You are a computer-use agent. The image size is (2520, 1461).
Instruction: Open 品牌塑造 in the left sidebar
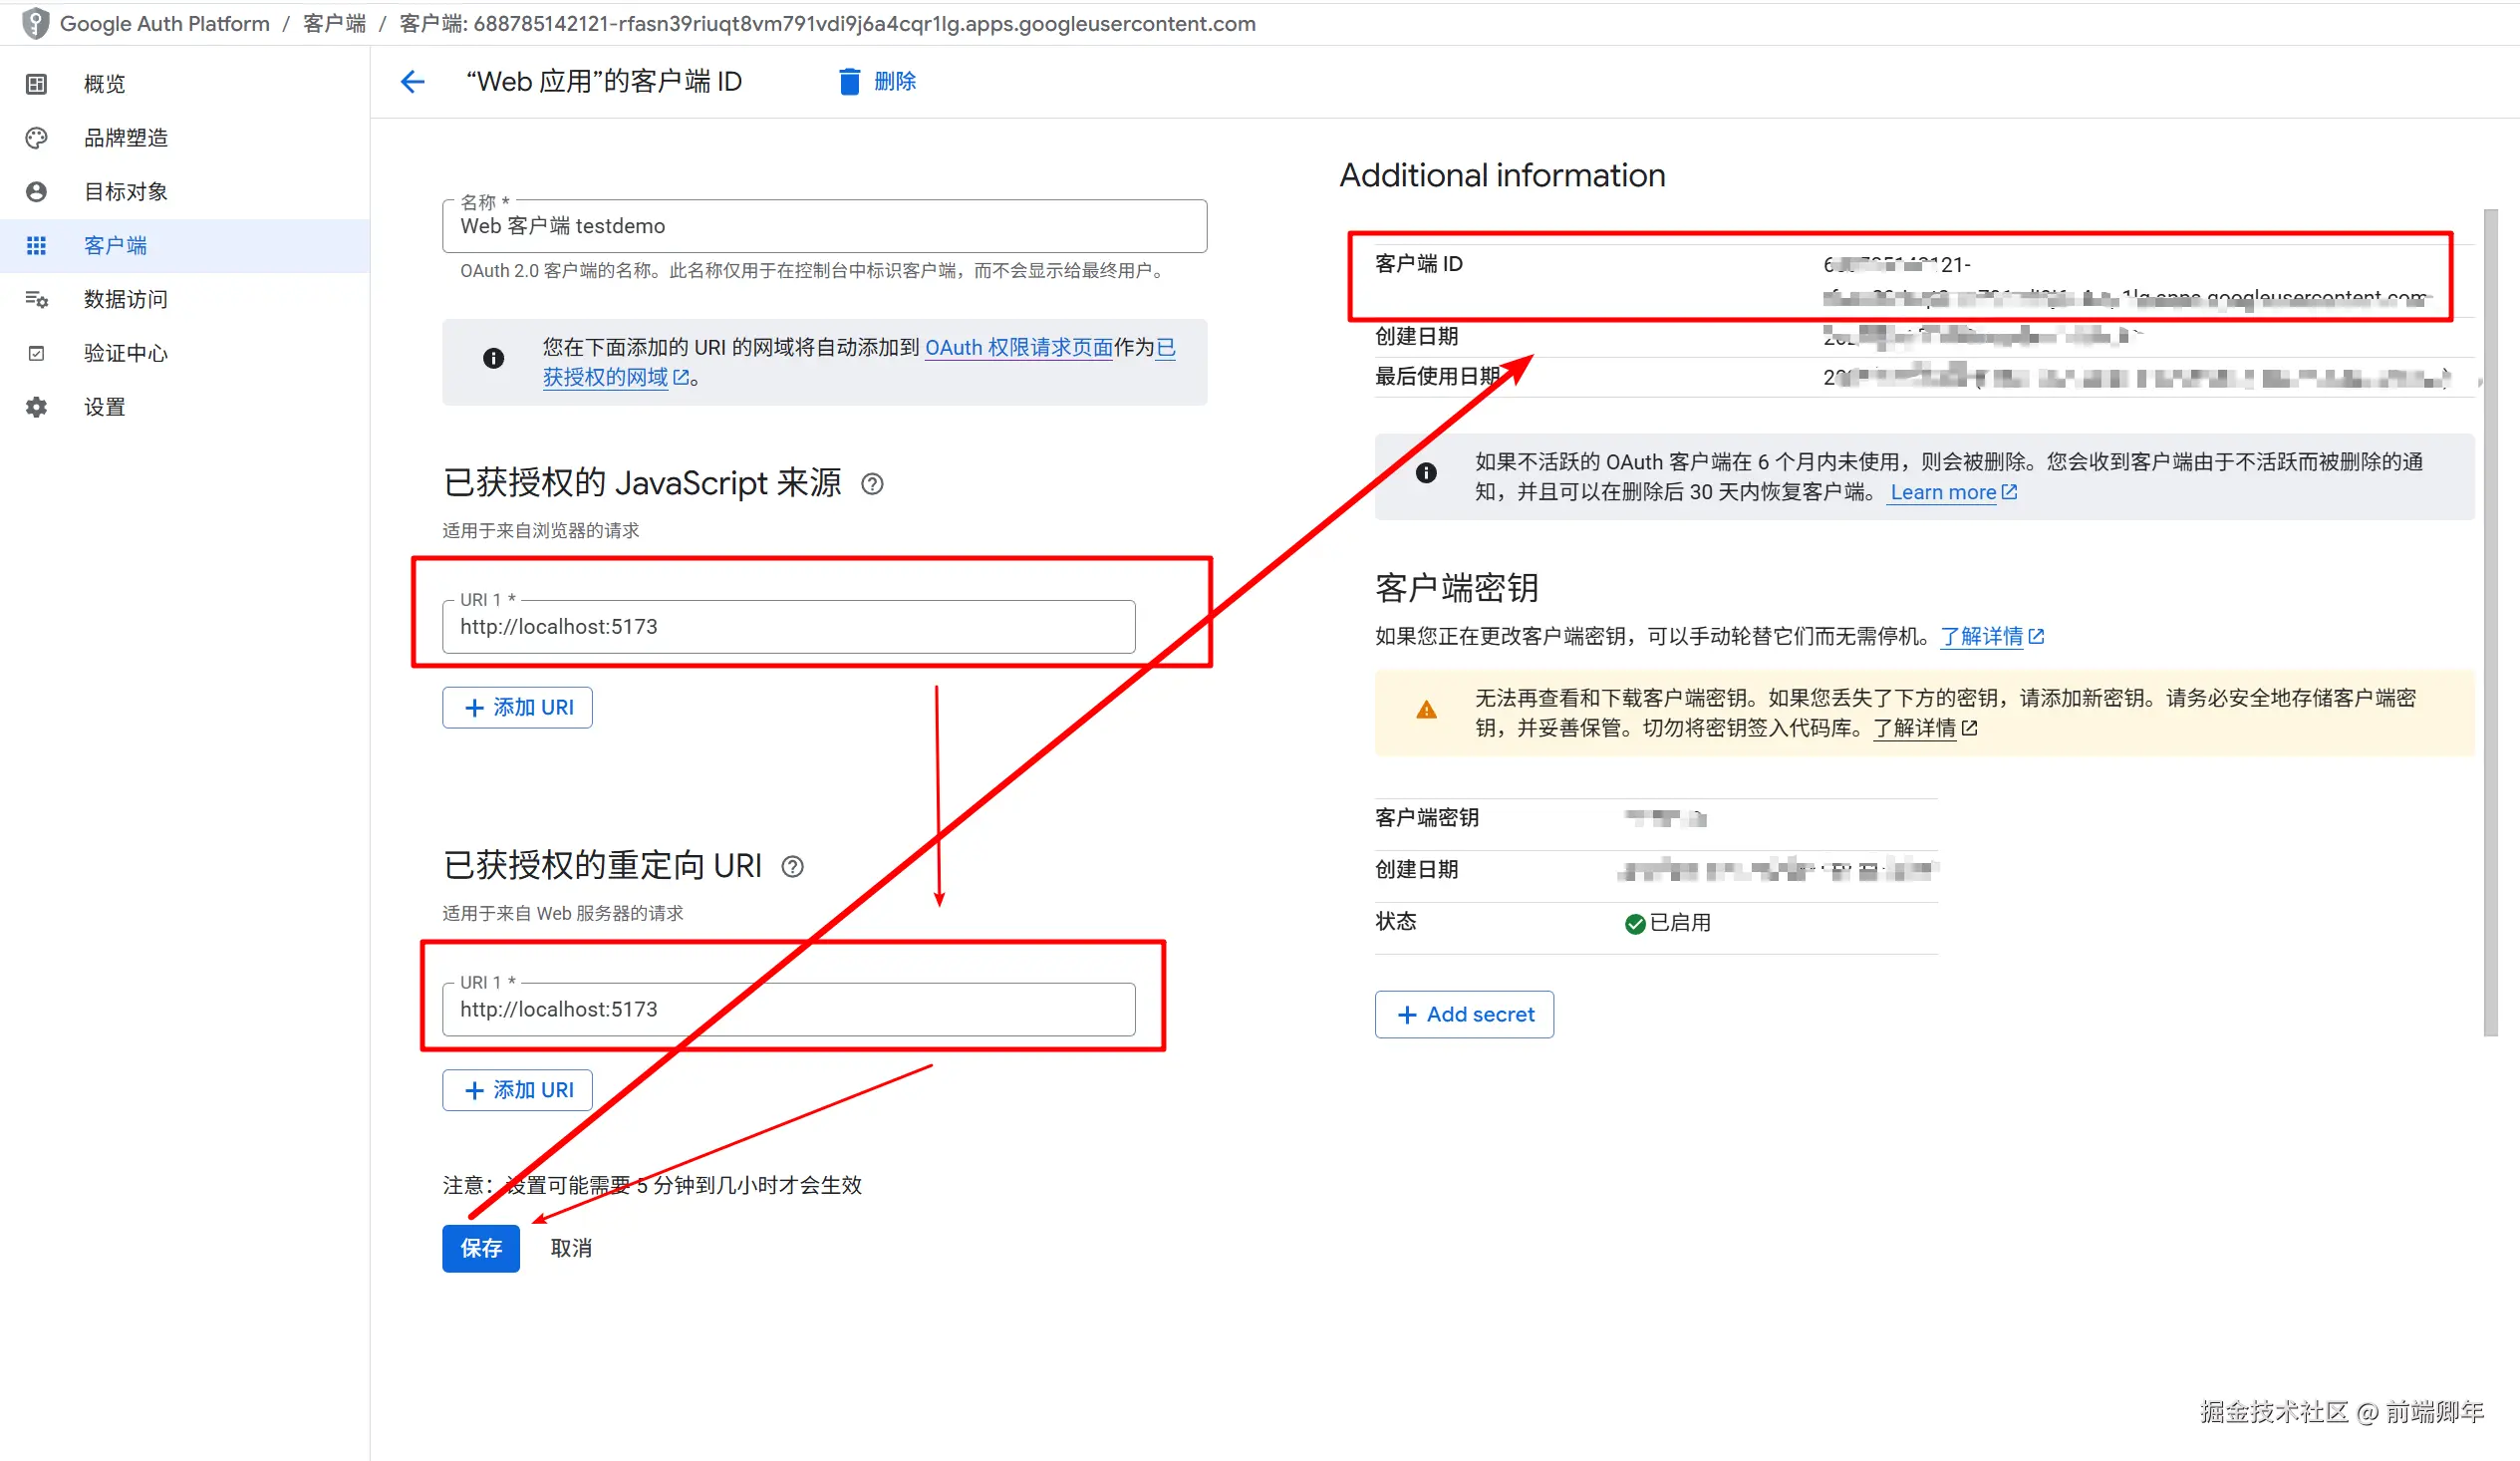127,137
